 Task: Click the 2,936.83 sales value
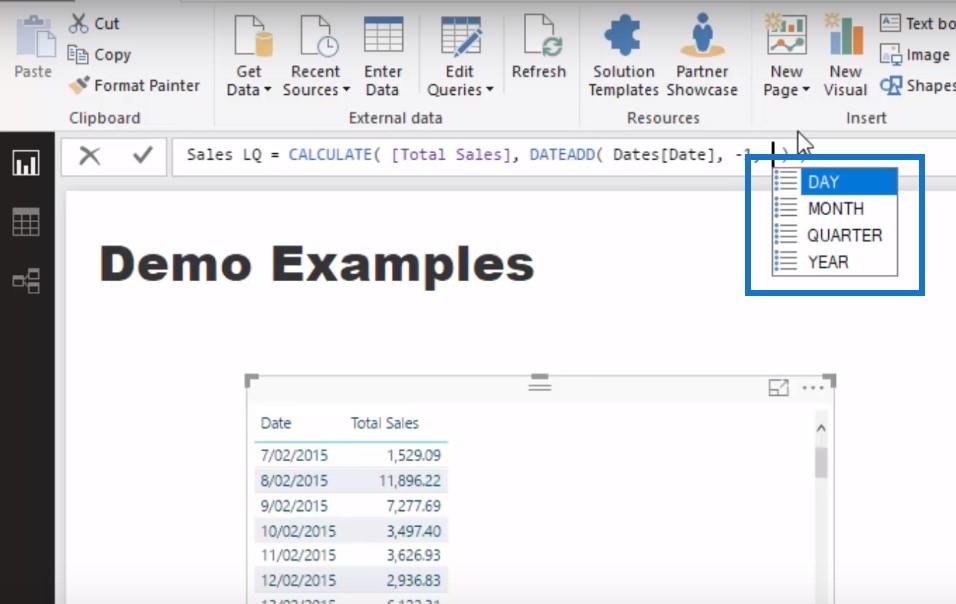[413, 580]
